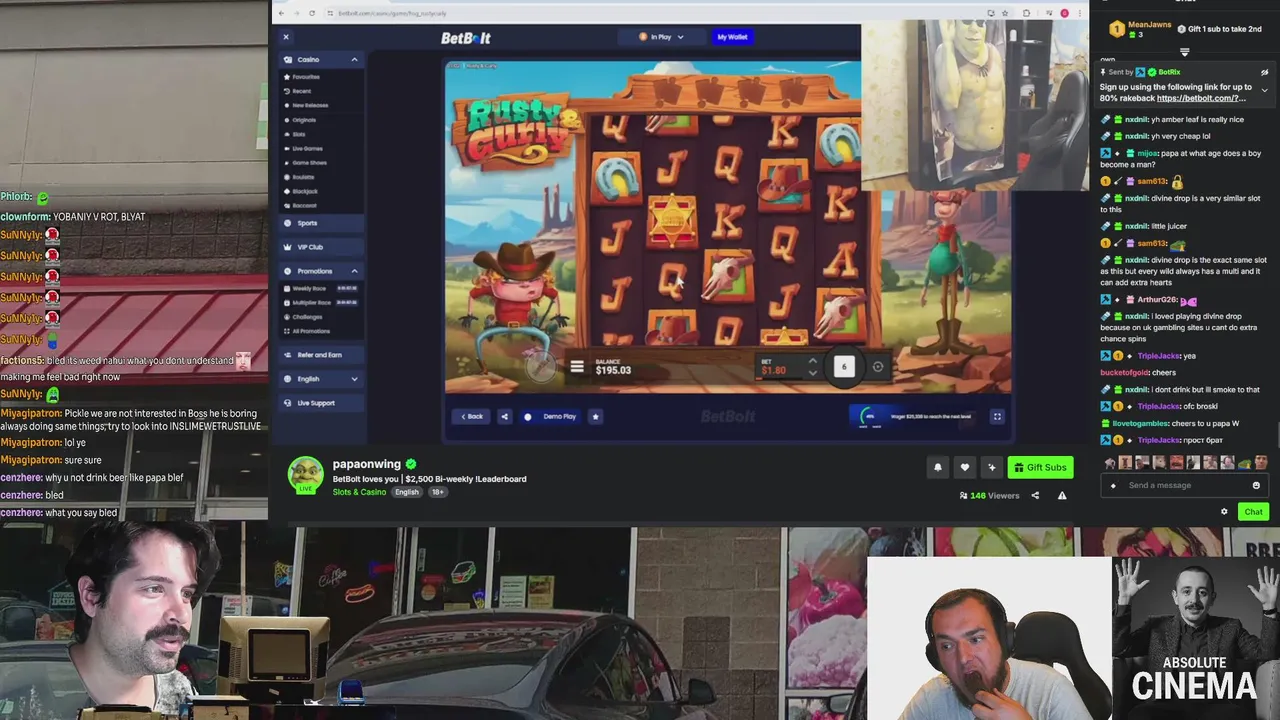The image size is (1280, 720).
Task: Send message with Chat button
Action: (x=1253, y=511)
